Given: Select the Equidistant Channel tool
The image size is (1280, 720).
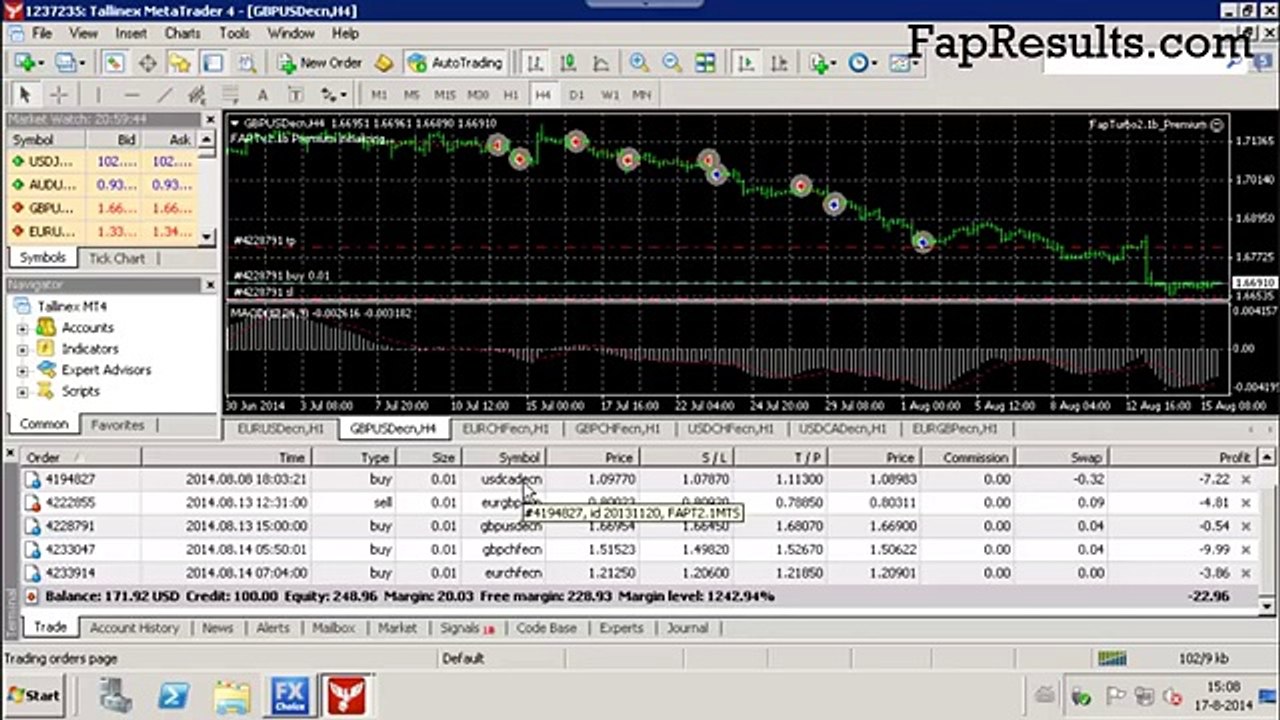Looking at the screenshot, I should 197,95.
